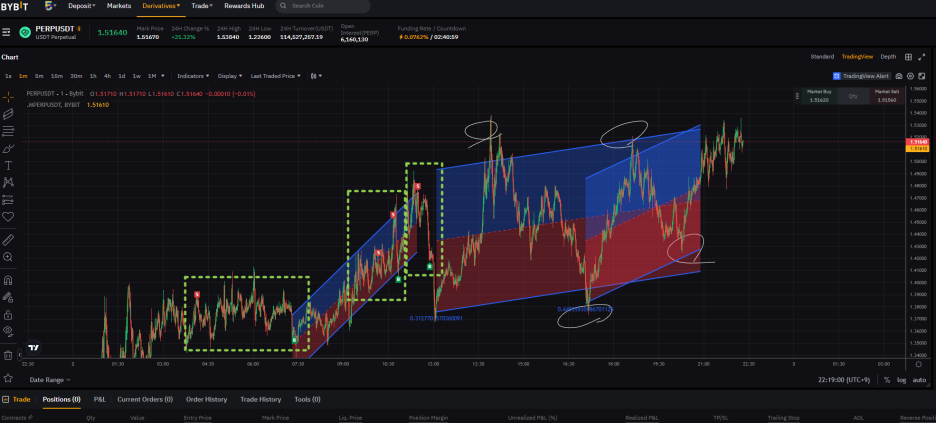Select the 5m timeframe
The height and width of the screenshot is (423, 936).
(39, 76)
